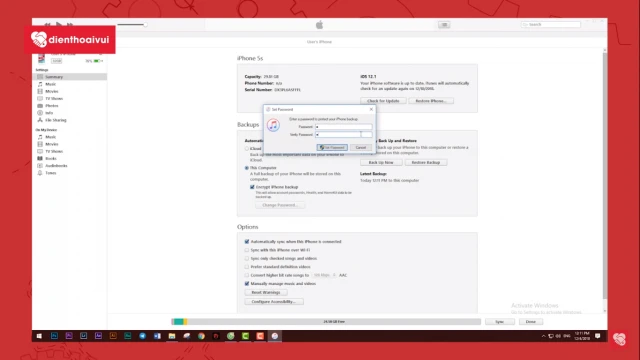The width and height of the screenshot is (640, 360).
Task: Click the Play button in iTunes toolbar
Action: click(59, 25)
